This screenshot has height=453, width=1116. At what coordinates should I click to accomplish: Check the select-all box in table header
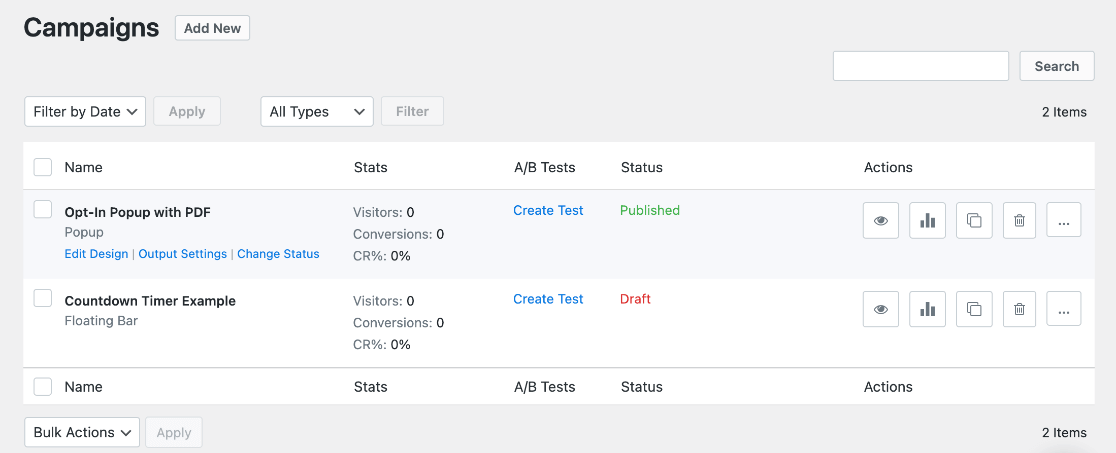tap(43, 167)
